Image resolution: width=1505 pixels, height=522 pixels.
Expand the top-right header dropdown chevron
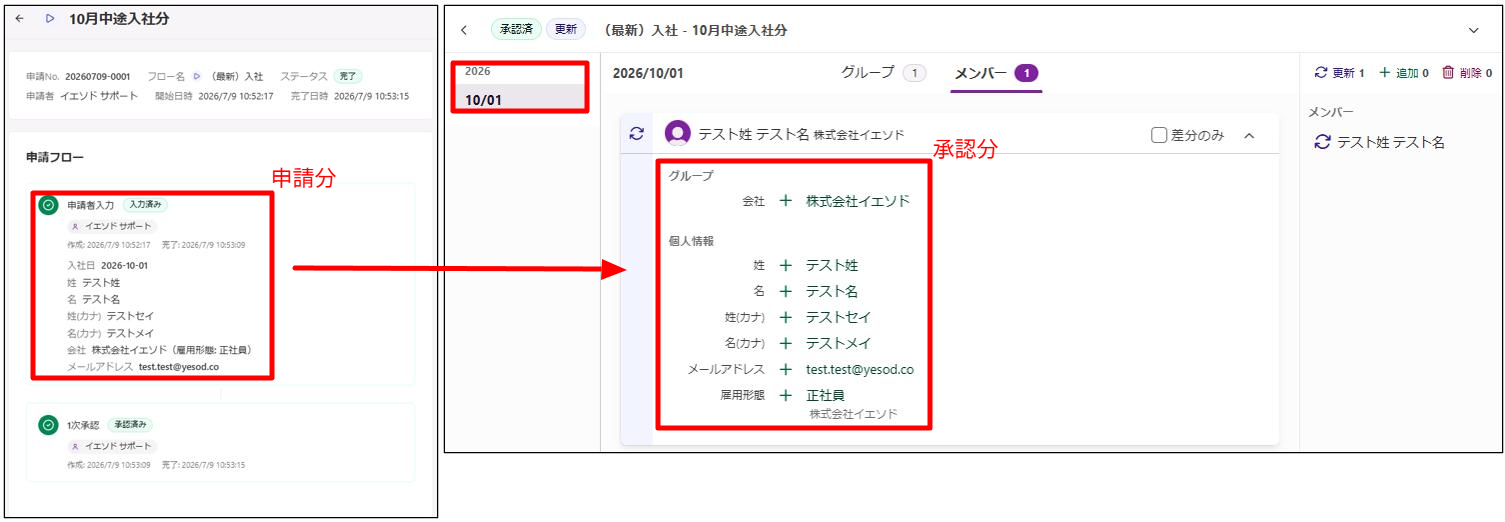click(1473, 31)
